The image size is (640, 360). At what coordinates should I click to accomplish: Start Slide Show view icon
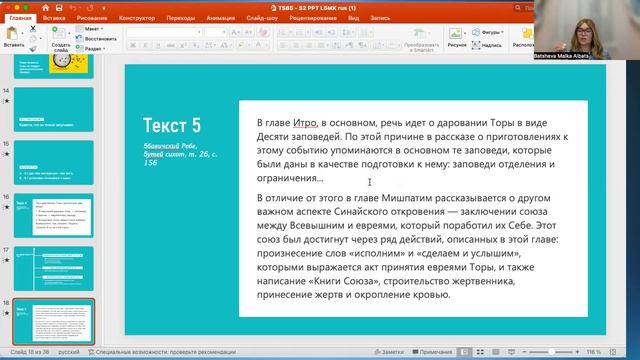click(511, 352)
